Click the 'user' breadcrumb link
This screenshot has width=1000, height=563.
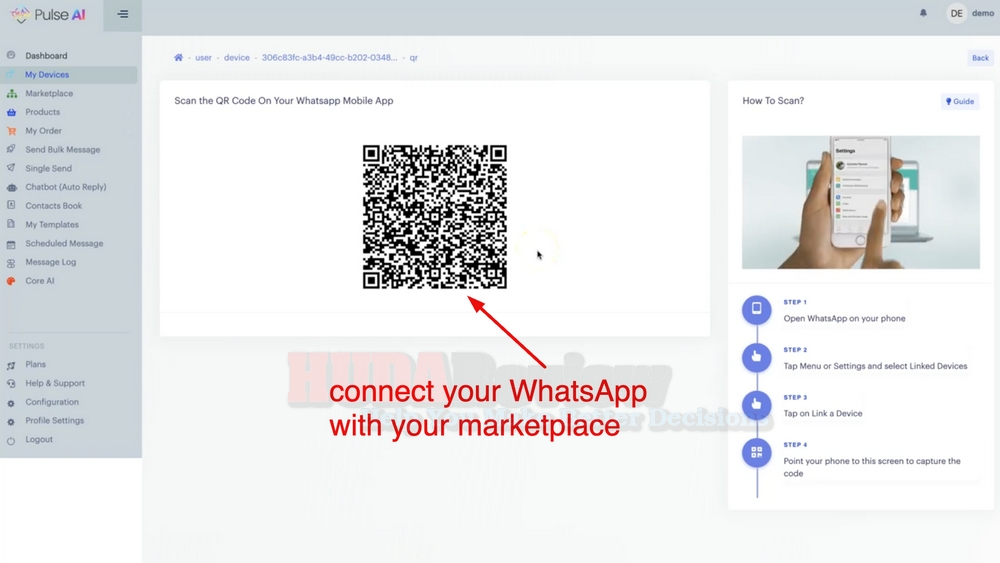click(x=203, y=58)
